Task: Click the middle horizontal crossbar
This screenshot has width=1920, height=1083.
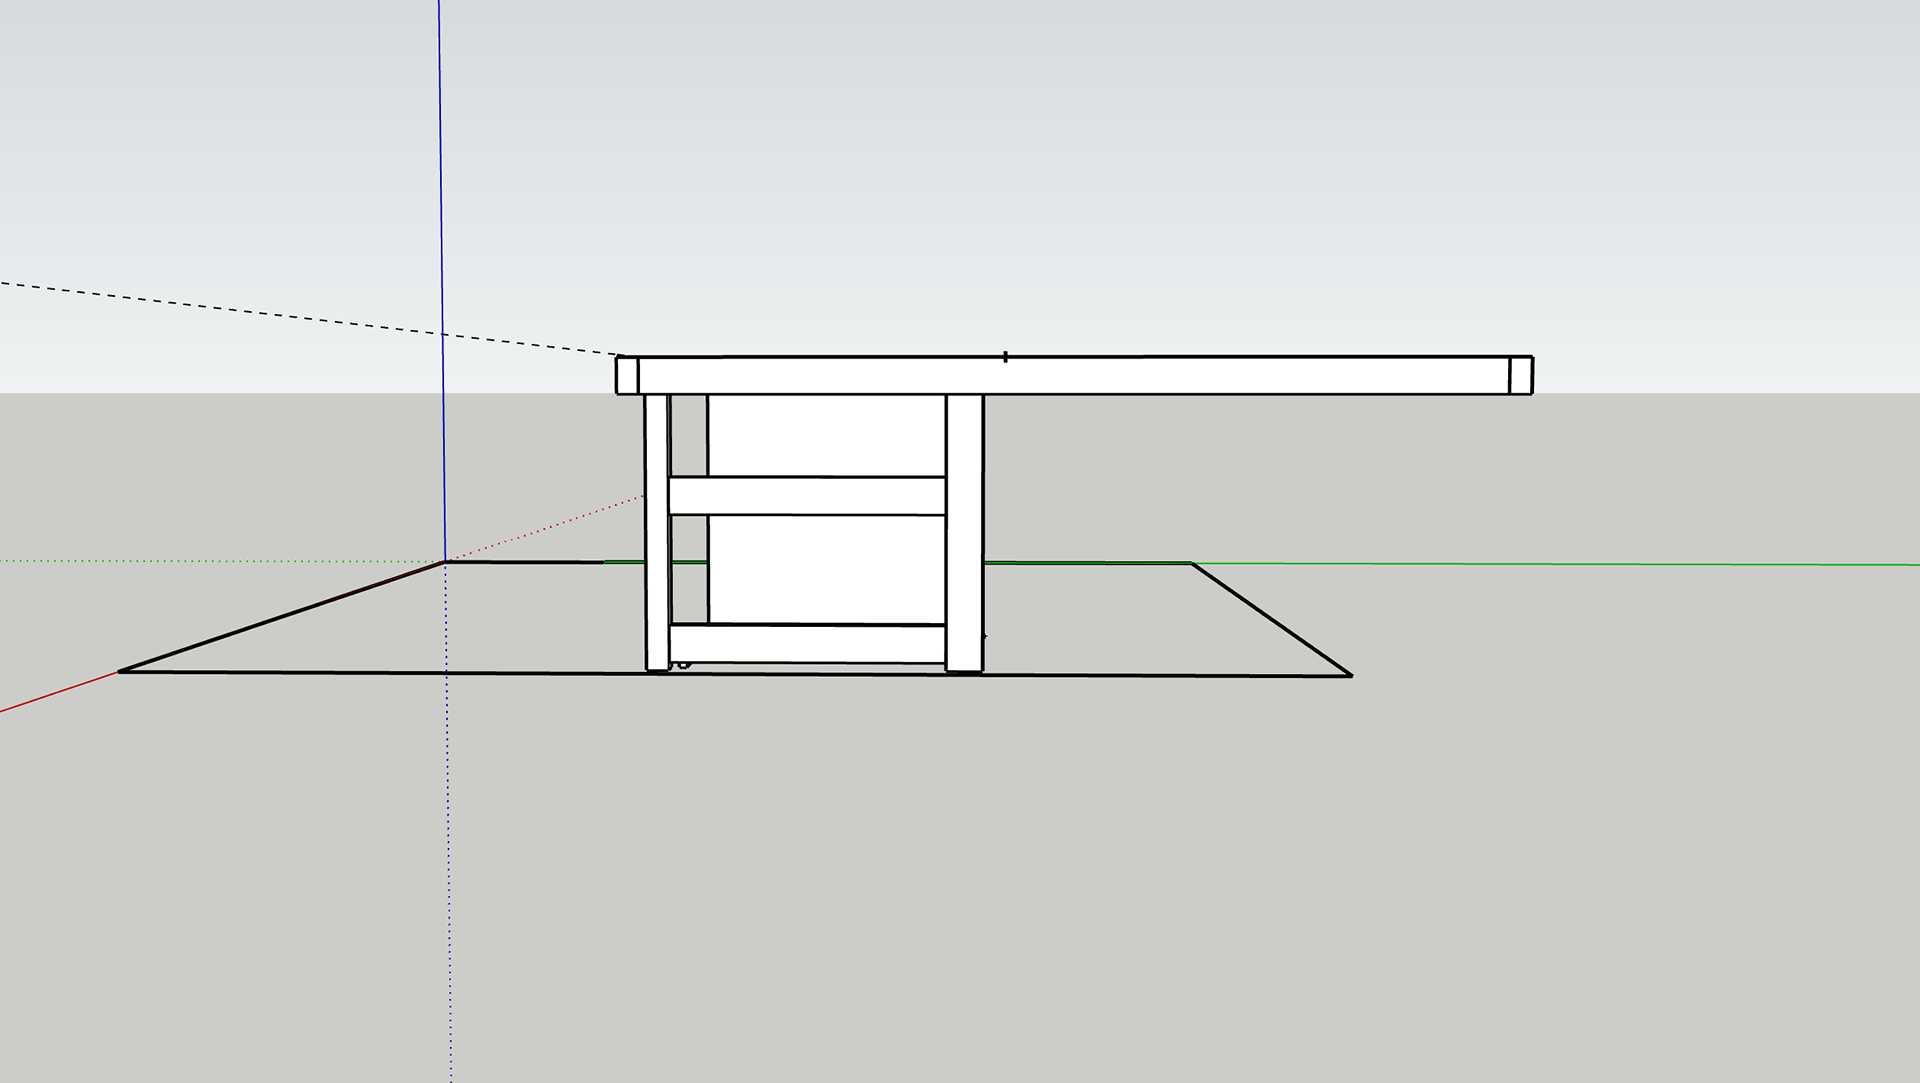Action: [x=806, y=496]
